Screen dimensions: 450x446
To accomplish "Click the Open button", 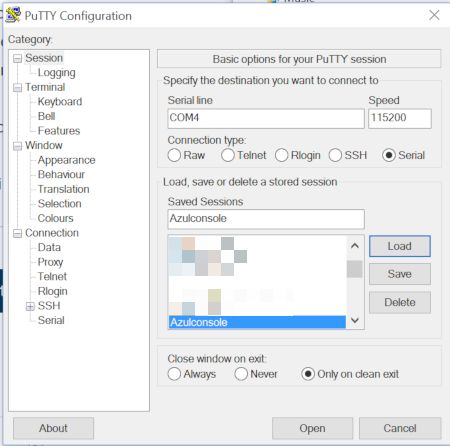I will [x=312, y=428].
